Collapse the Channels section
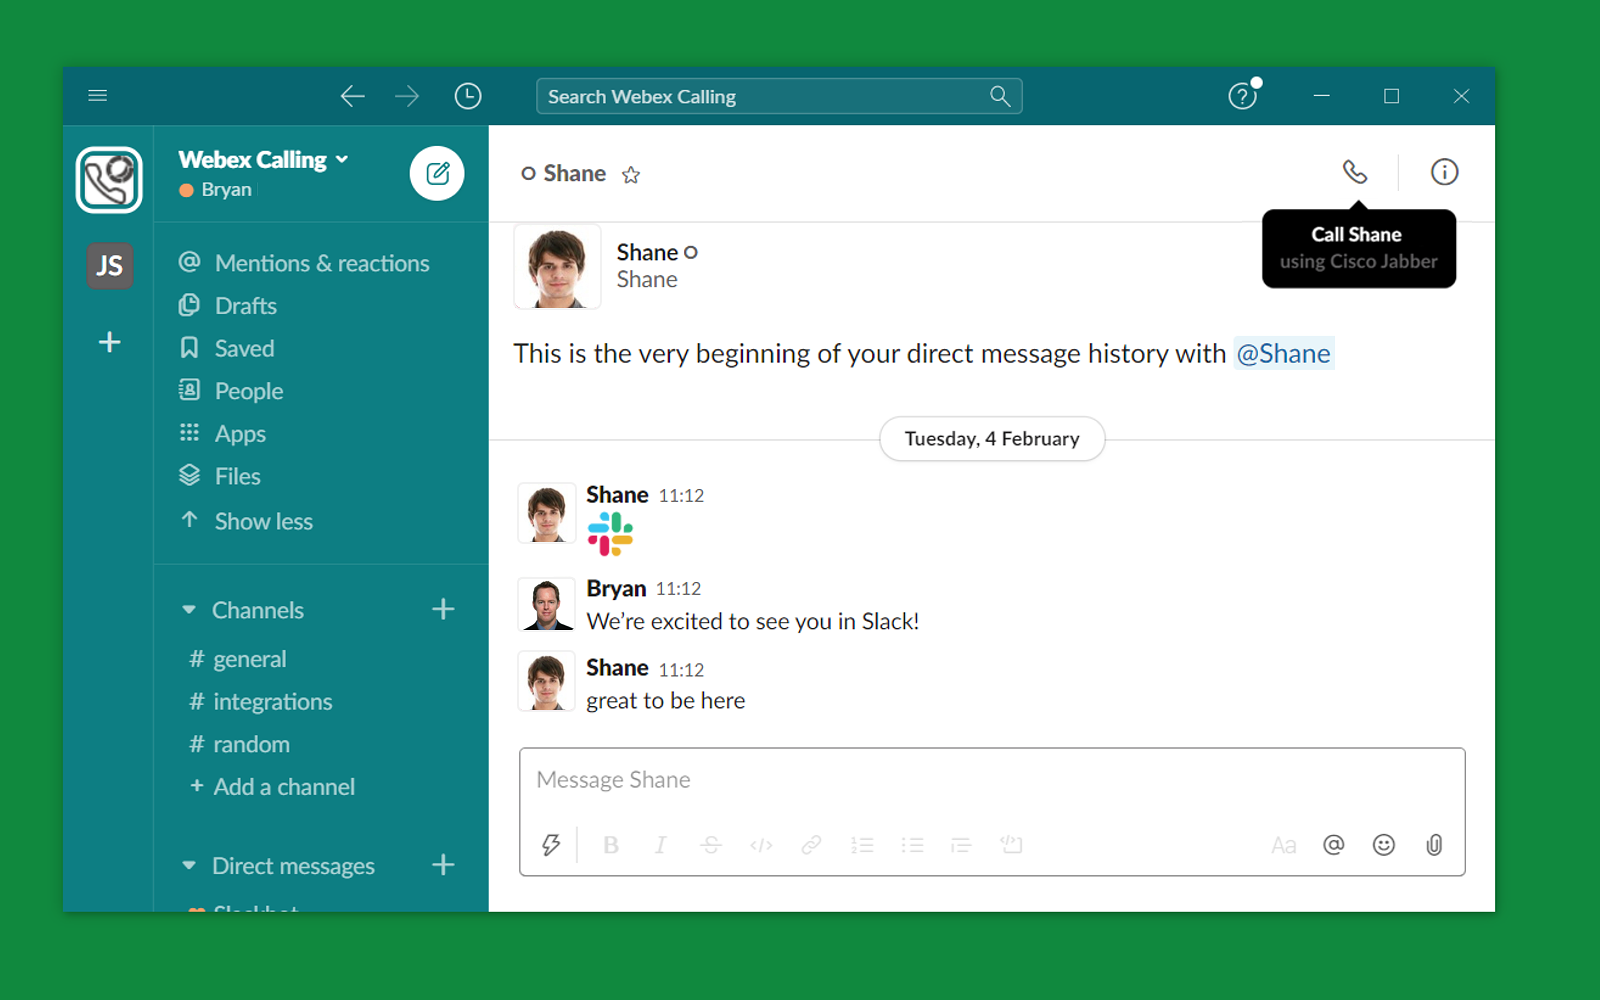 pyautogui.click(x=189, y=610)
